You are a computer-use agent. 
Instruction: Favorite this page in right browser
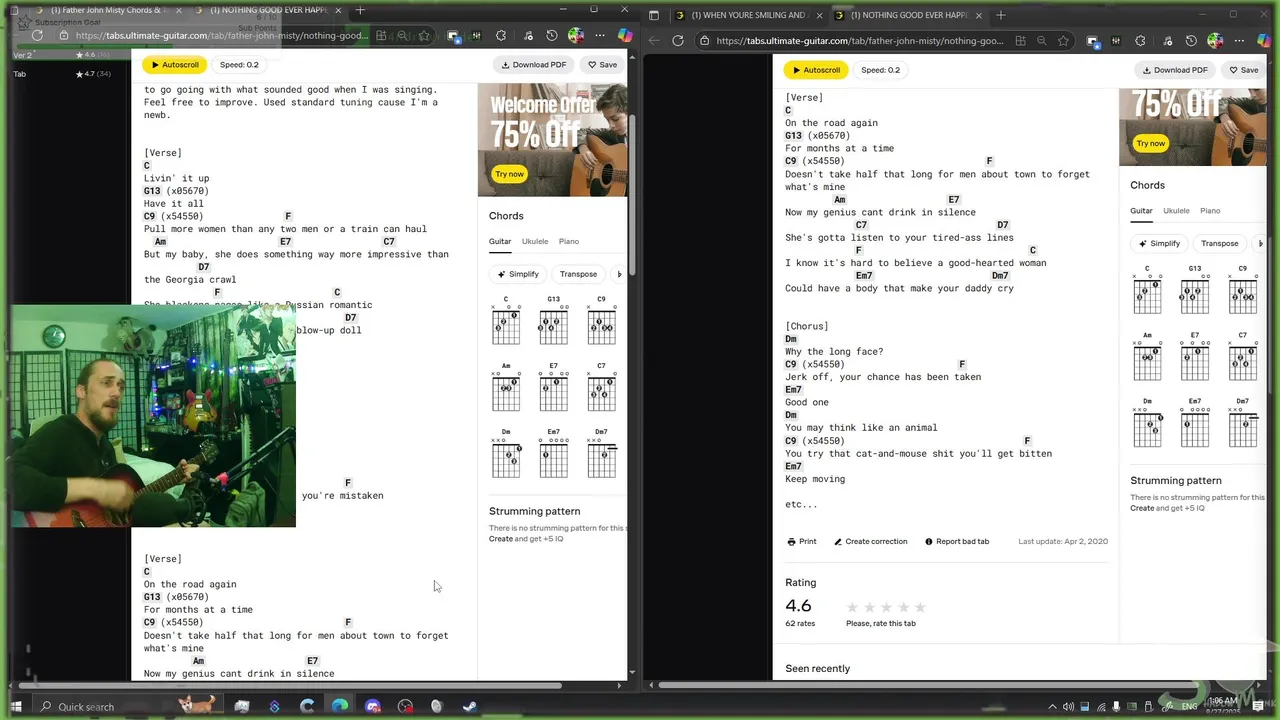point(1063,41)
